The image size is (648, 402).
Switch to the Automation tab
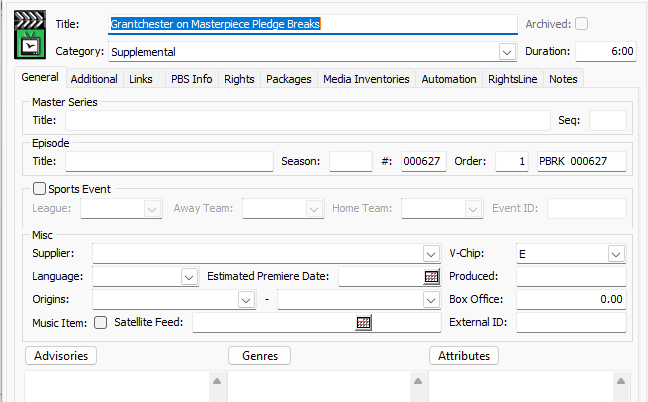pyautogui.click(x=449, y=79)
